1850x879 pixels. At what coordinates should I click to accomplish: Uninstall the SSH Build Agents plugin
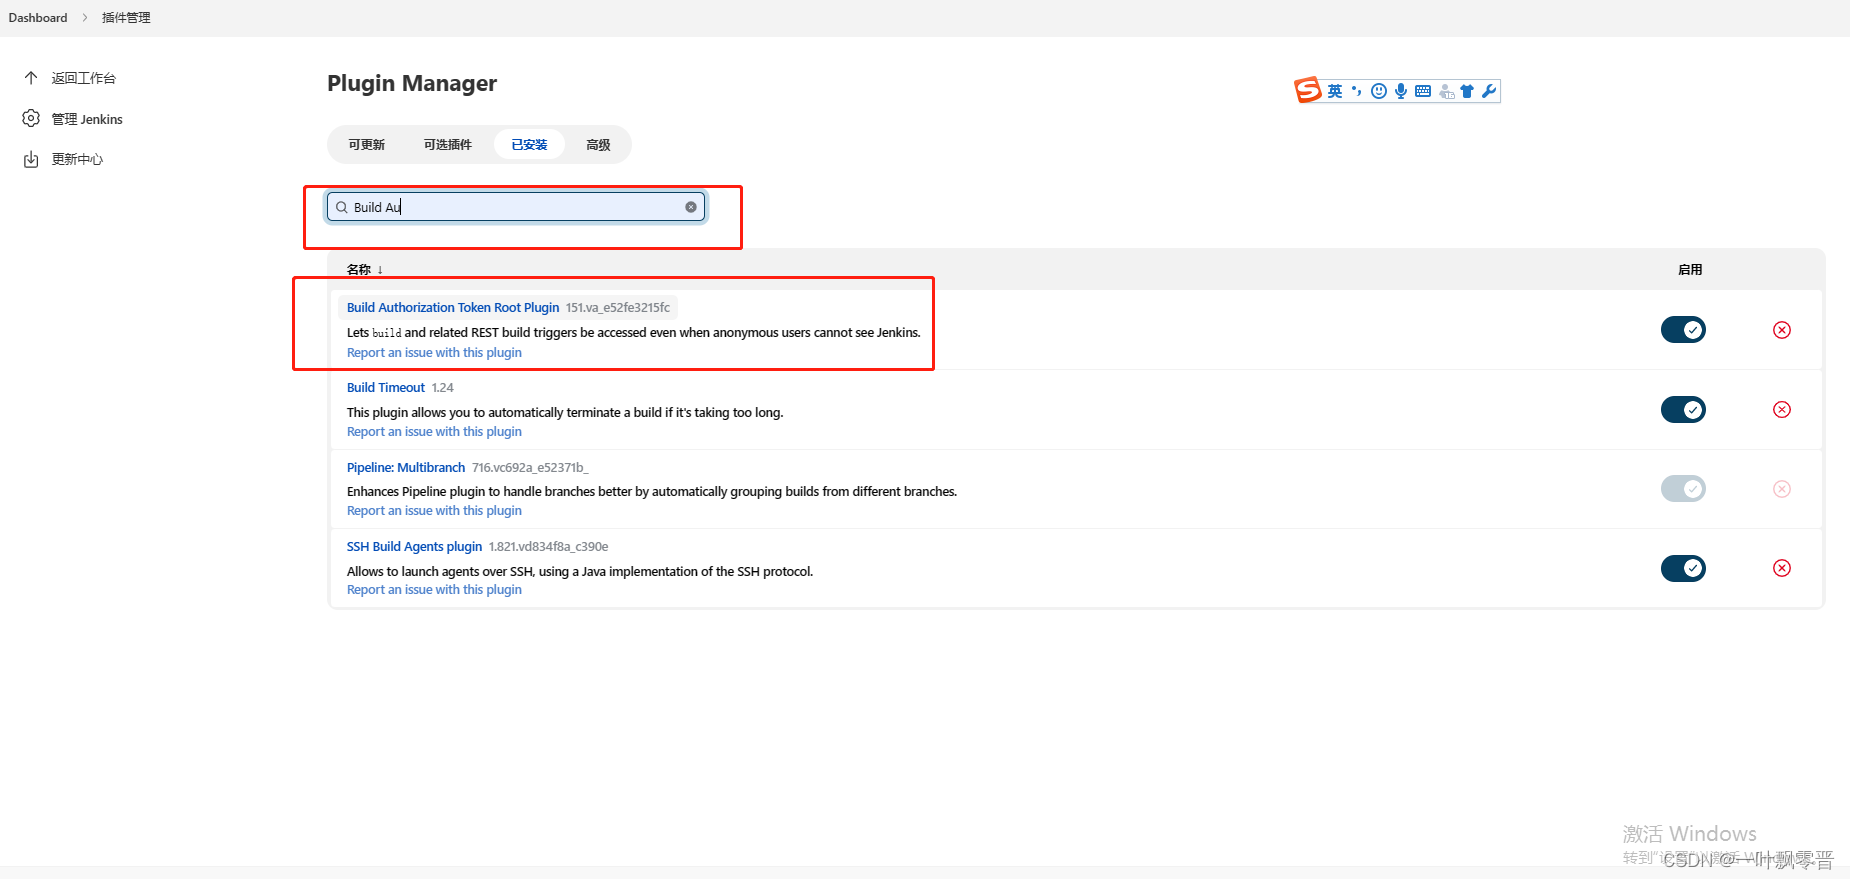[1782, 568]
